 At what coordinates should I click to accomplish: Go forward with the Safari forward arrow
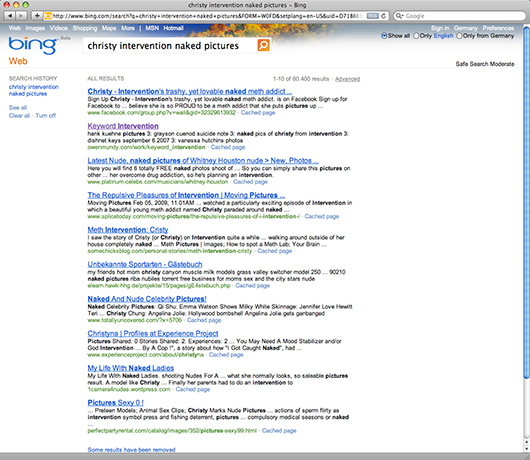[21, 16]
